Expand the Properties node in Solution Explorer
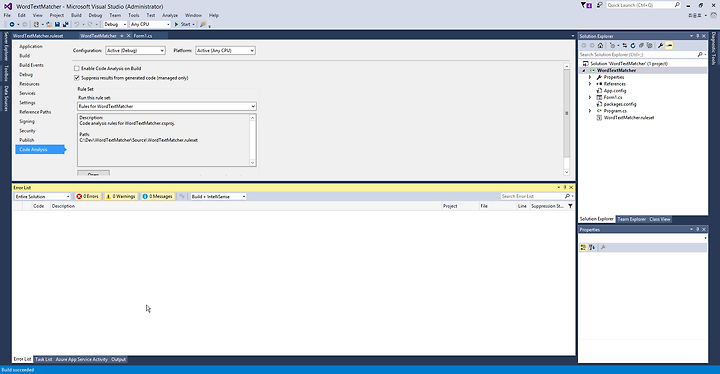Viewport: 720px width, 374px height. click(590, 77)
